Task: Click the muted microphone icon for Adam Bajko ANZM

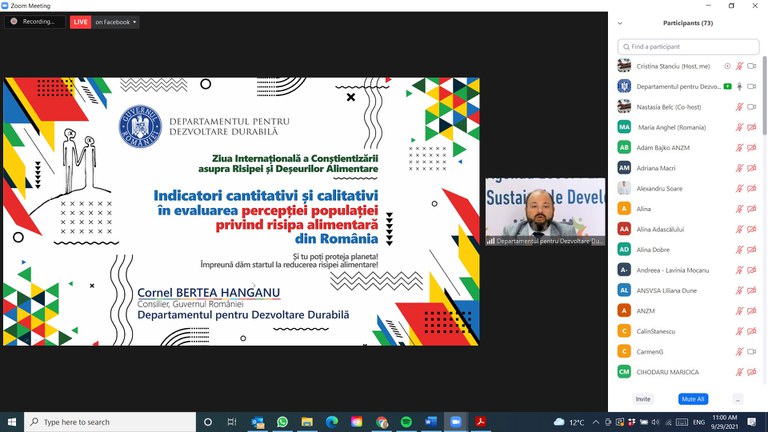Action: [x=740, y=147]
